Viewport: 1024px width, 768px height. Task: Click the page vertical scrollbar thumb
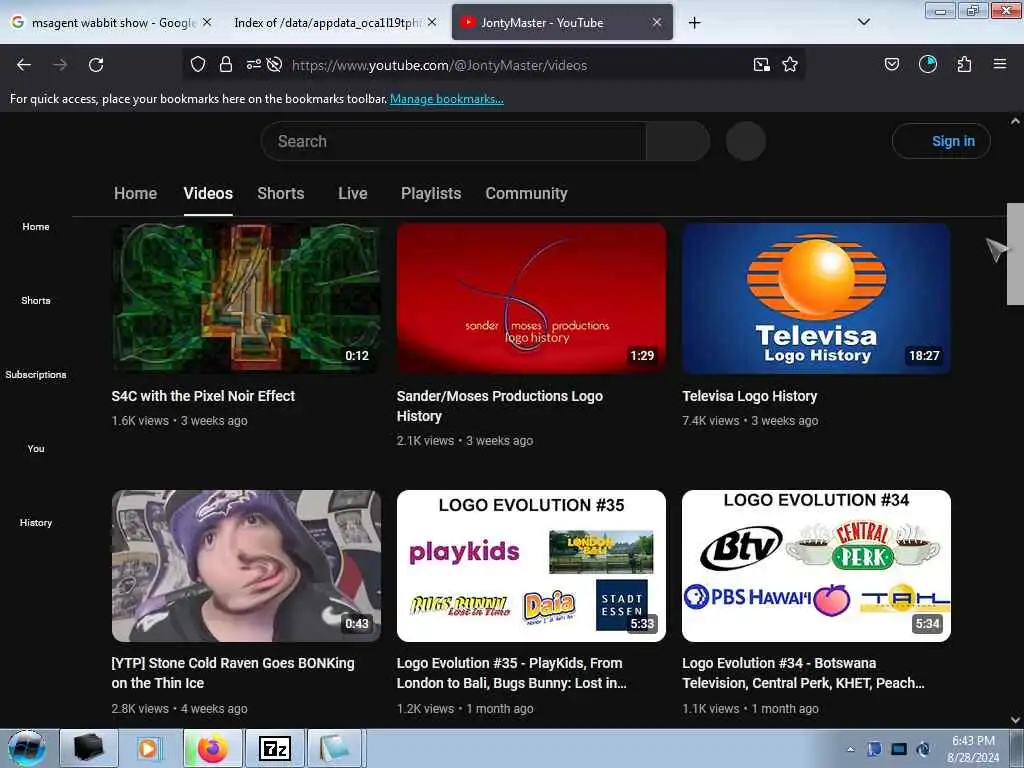(x=1015, y=255)
